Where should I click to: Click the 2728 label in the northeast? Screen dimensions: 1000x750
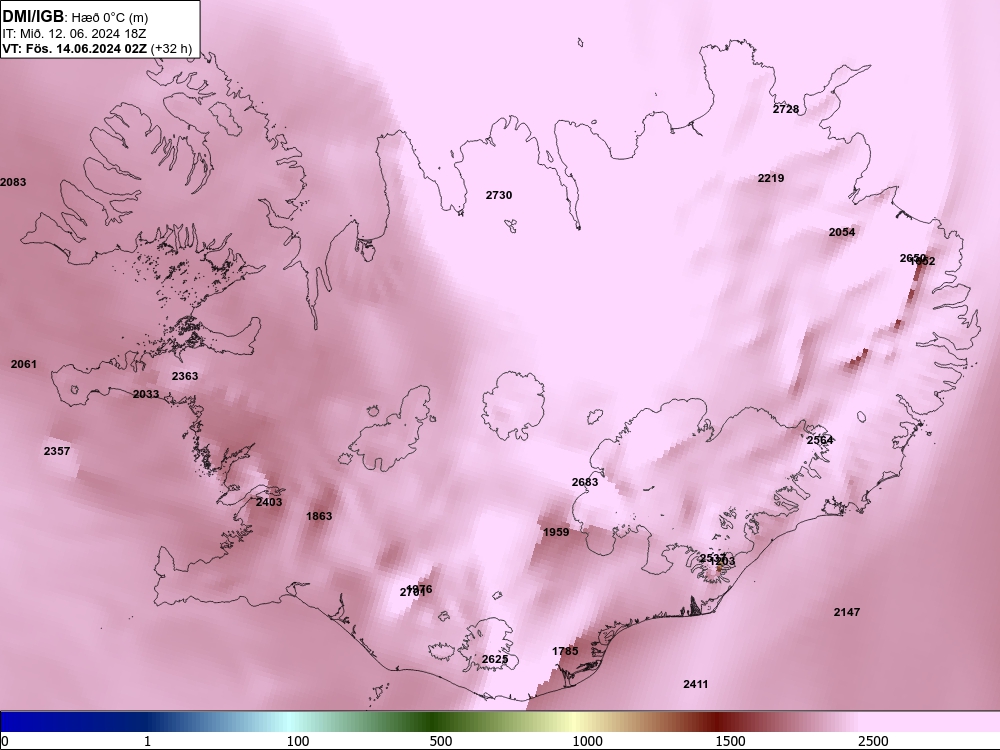click(x=786, y=109)
